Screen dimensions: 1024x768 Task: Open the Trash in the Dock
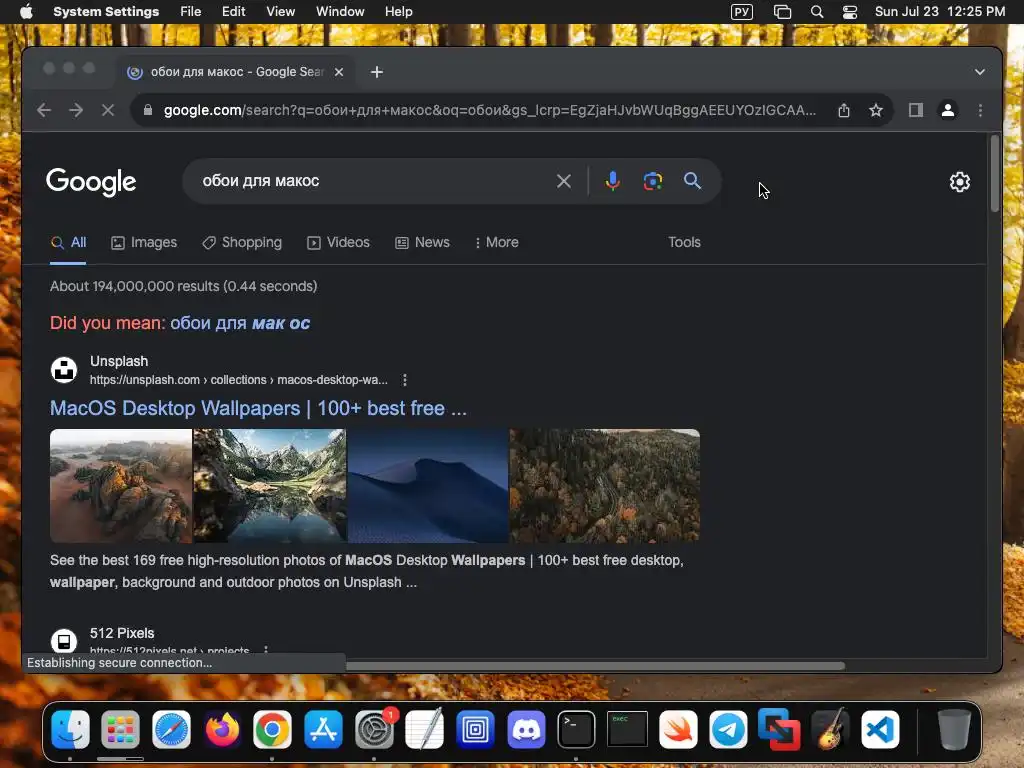pyautogui.click(x=954, y=729)
